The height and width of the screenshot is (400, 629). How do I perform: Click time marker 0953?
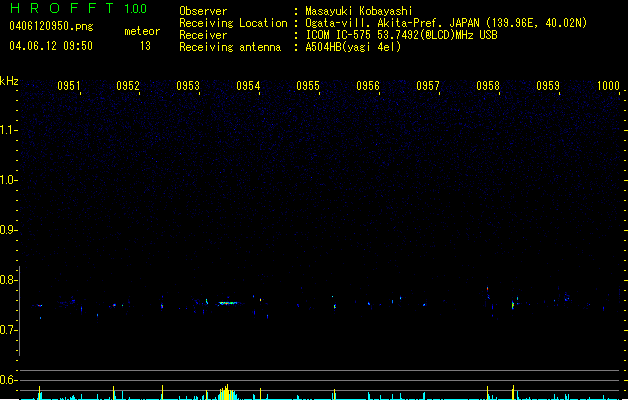[188, 86]
